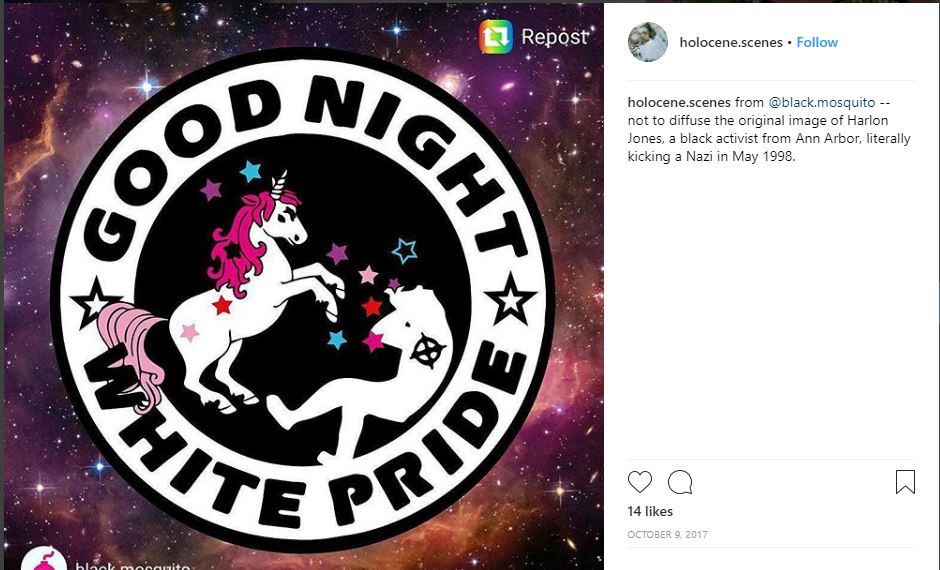
Task: Click the holocene.scenes name in caption
Action: coord(679,102)
